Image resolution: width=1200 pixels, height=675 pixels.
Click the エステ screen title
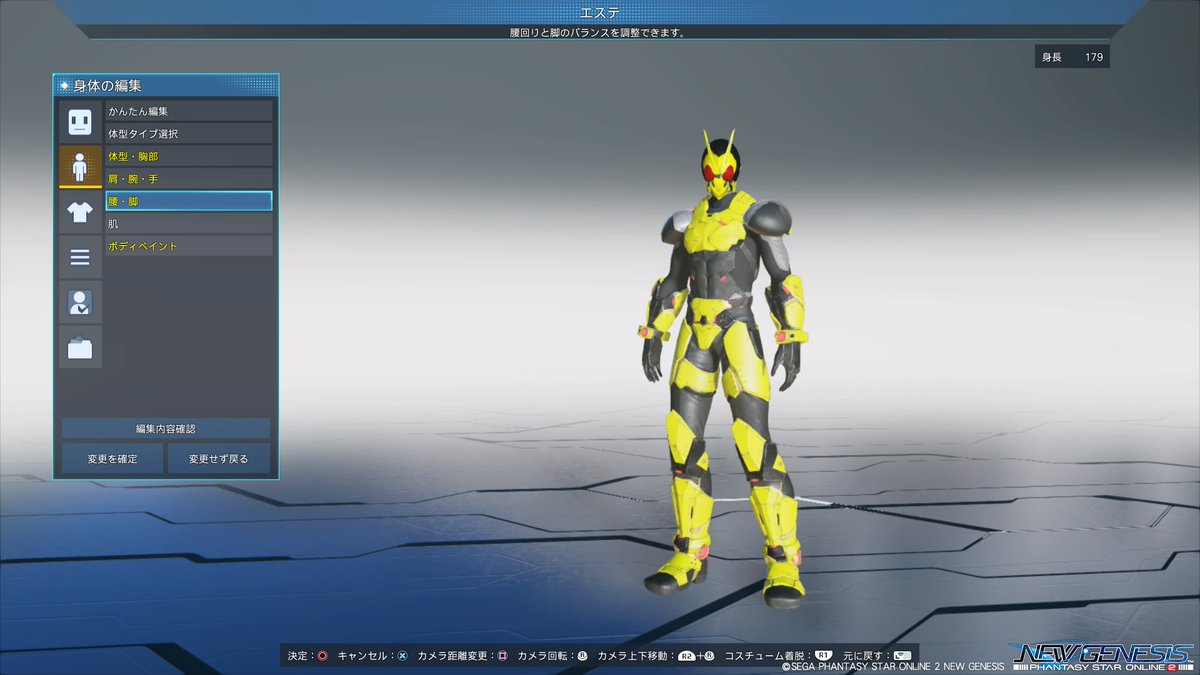pos(599,12)
